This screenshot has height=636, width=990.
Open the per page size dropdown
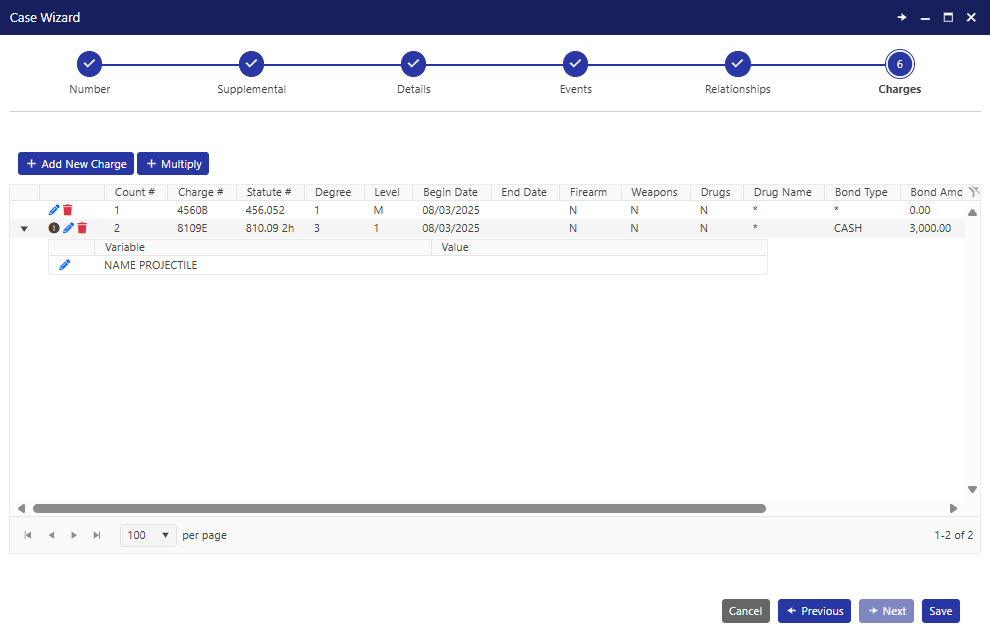point(148,535)
